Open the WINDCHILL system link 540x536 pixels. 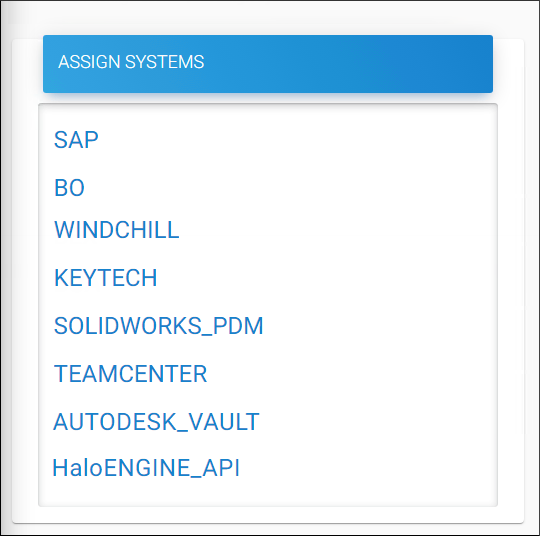pos(116,230)
